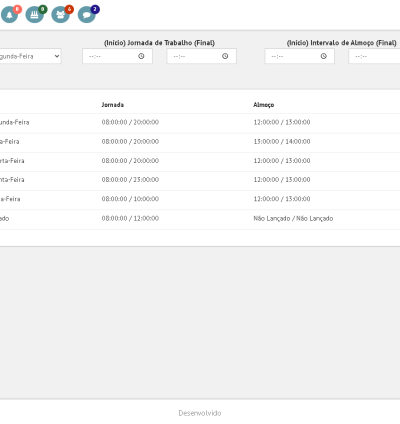
Task: Open the notifications bell icon
Action: 9,15
